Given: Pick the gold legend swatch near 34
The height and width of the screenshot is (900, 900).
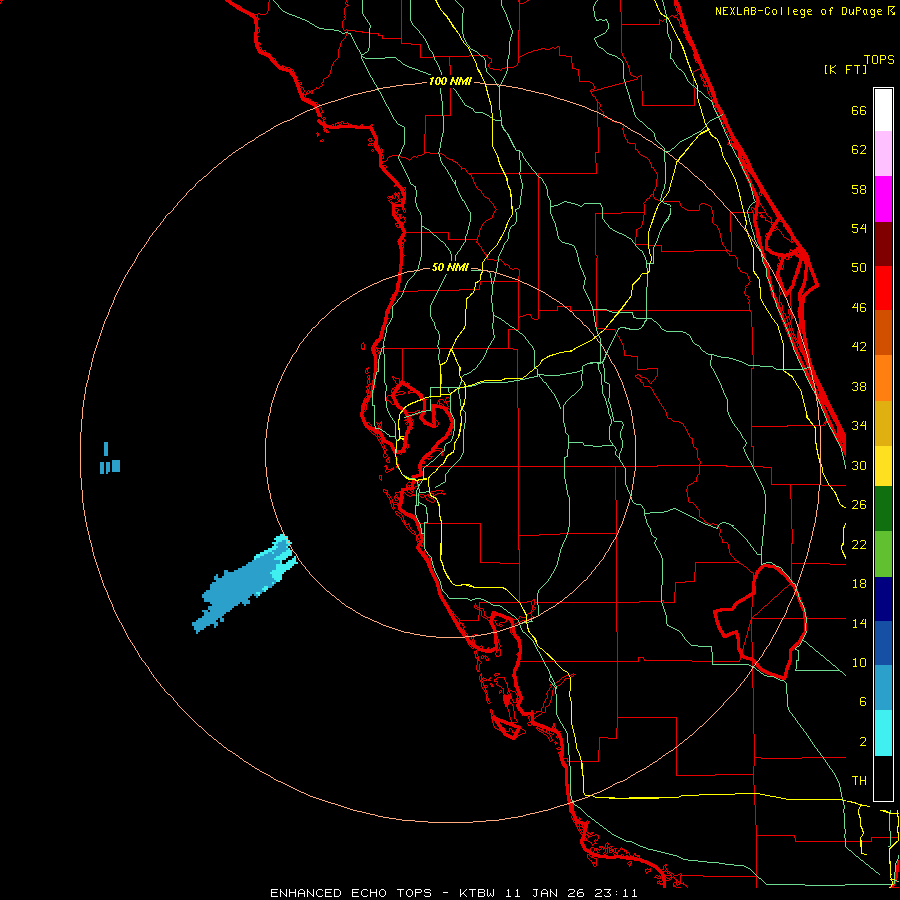Looking at the screenshot, I should point(883,423).
